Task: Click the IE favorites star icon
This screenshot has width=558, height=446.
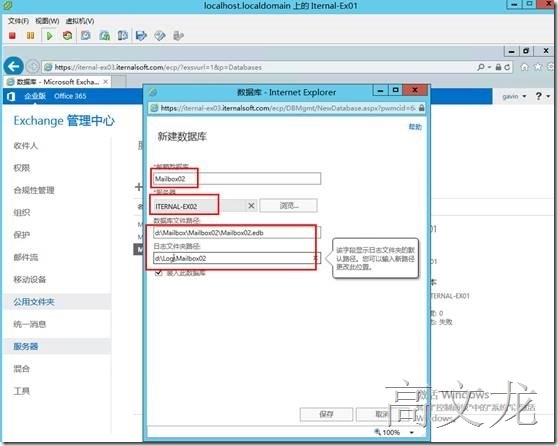Action: click(x=538, y=67)
